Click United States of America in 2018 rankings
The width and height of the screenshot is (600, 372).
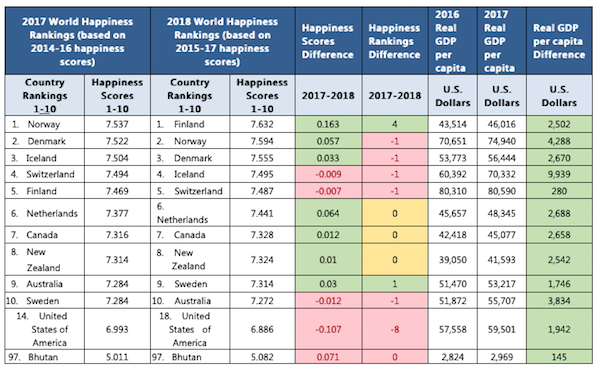click(190, 329)
